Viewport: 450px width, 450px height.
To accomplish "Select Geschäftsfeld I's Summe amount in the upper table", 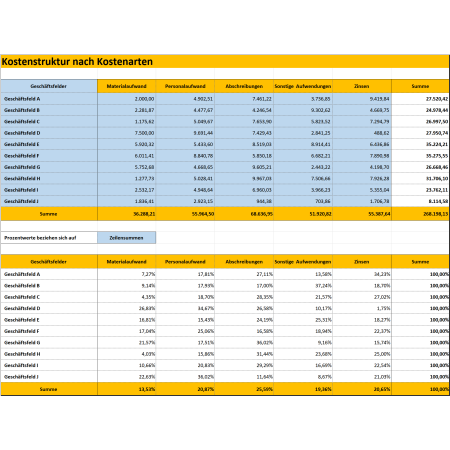I will pos(420,190).
